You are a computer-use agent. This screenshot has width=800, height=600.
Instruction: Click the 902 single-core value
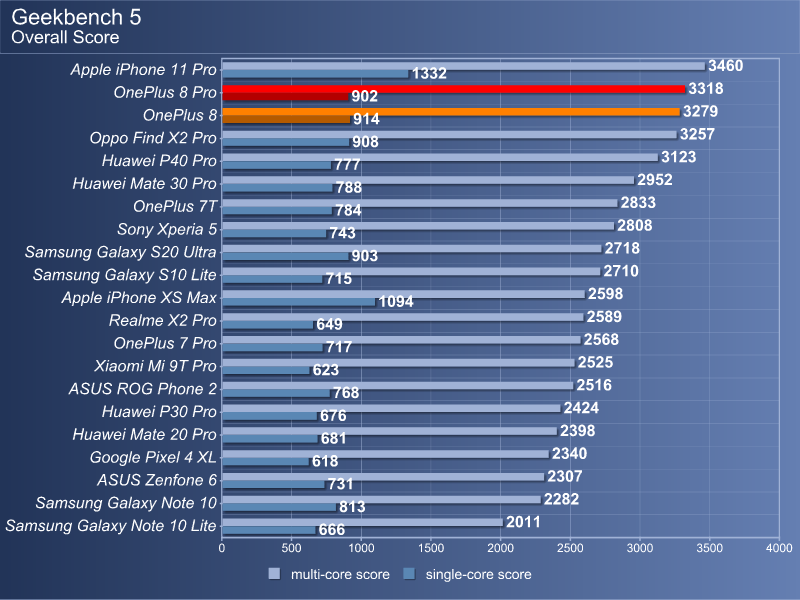click(364, 96)
